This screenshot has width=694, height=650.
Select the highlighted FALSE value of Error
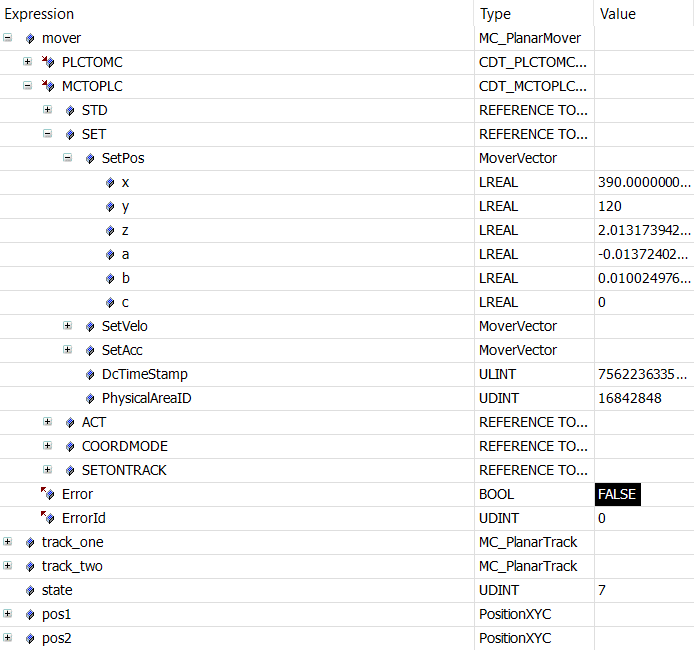(x=617, y=494)
